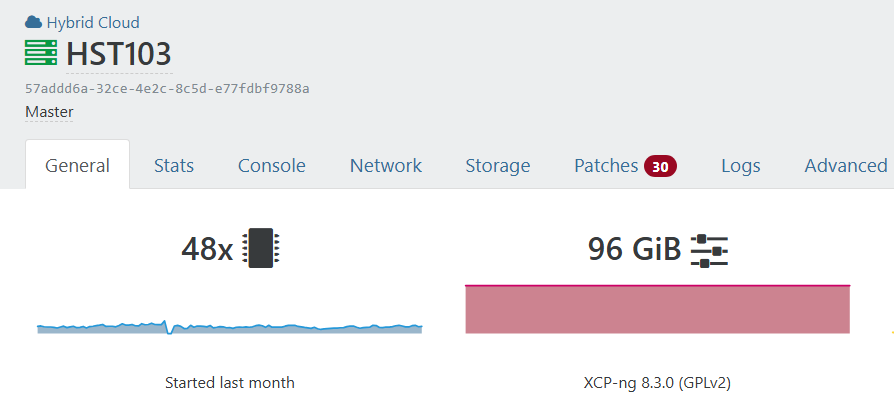The image size is (894, 409).
Task: View the Logs tab
Action: (741, 166)
